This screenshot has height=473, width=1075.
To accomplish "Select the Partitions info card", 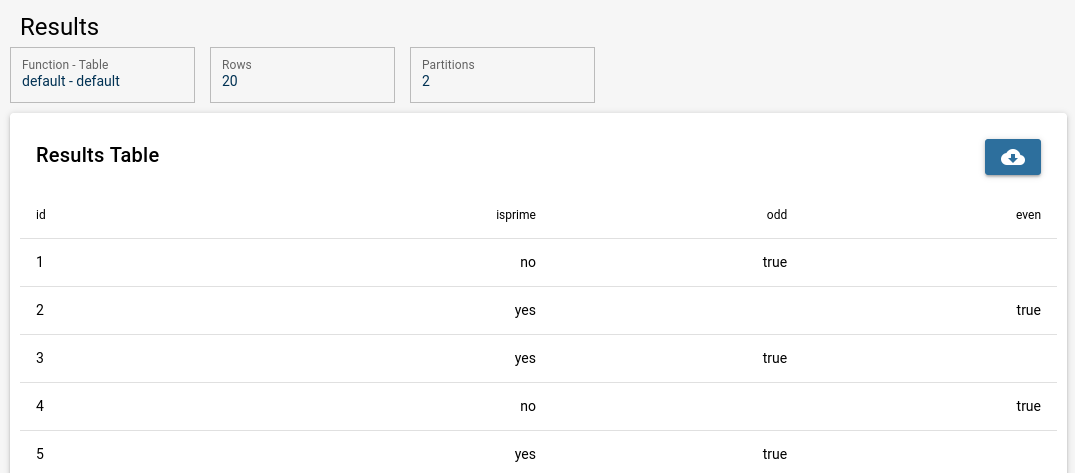I will (503, 75).
